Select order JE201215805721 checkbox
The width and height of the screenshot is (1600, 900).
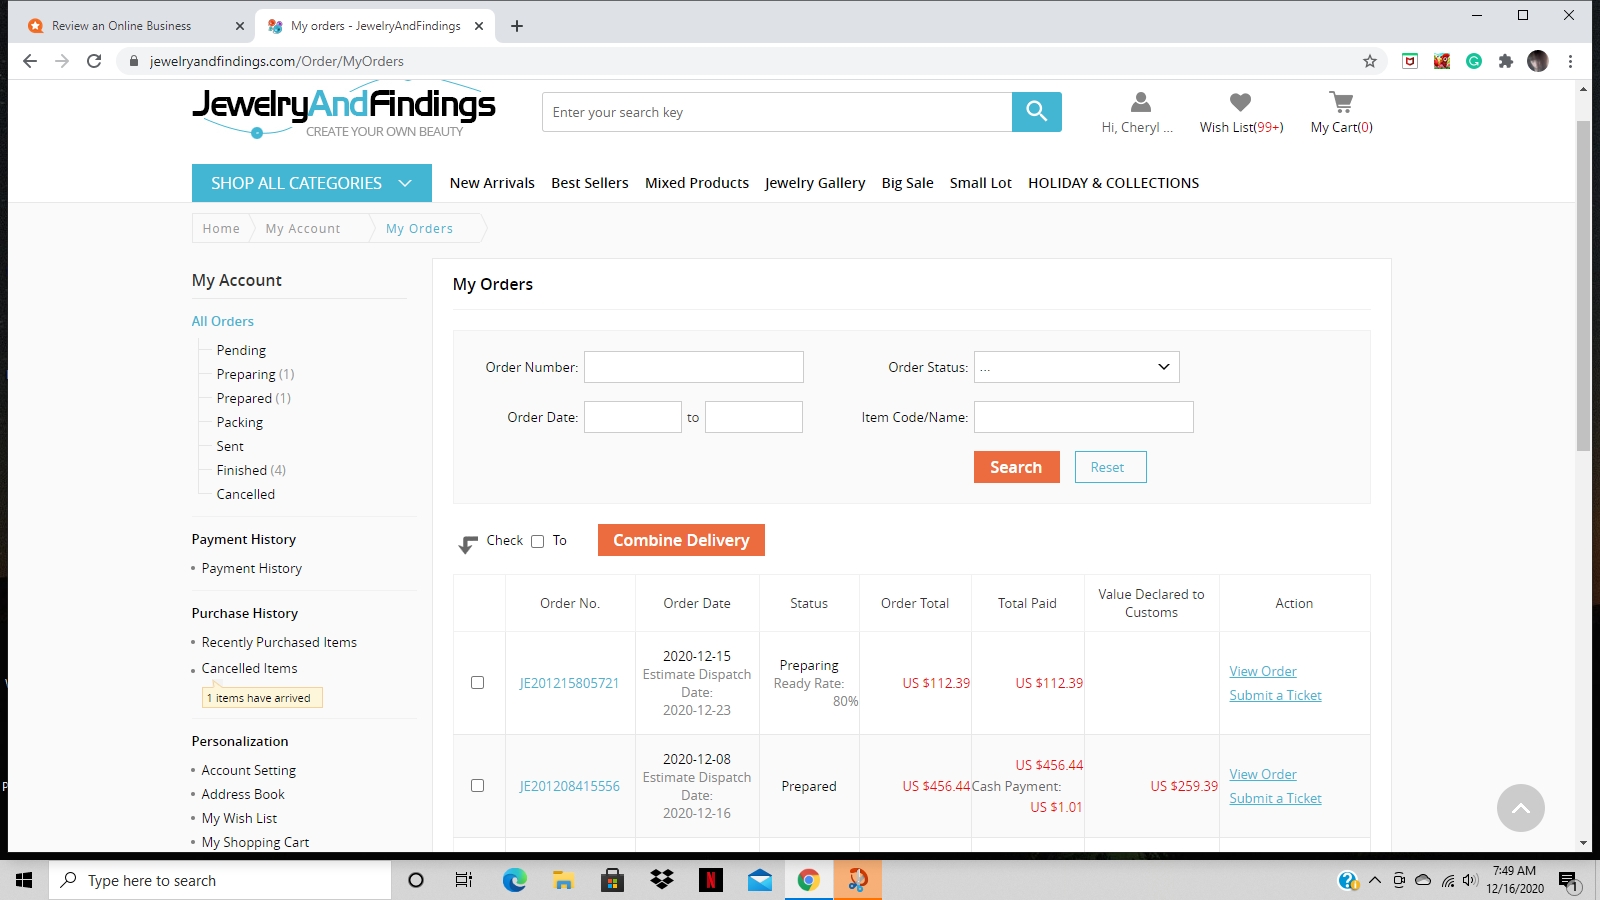478,683
